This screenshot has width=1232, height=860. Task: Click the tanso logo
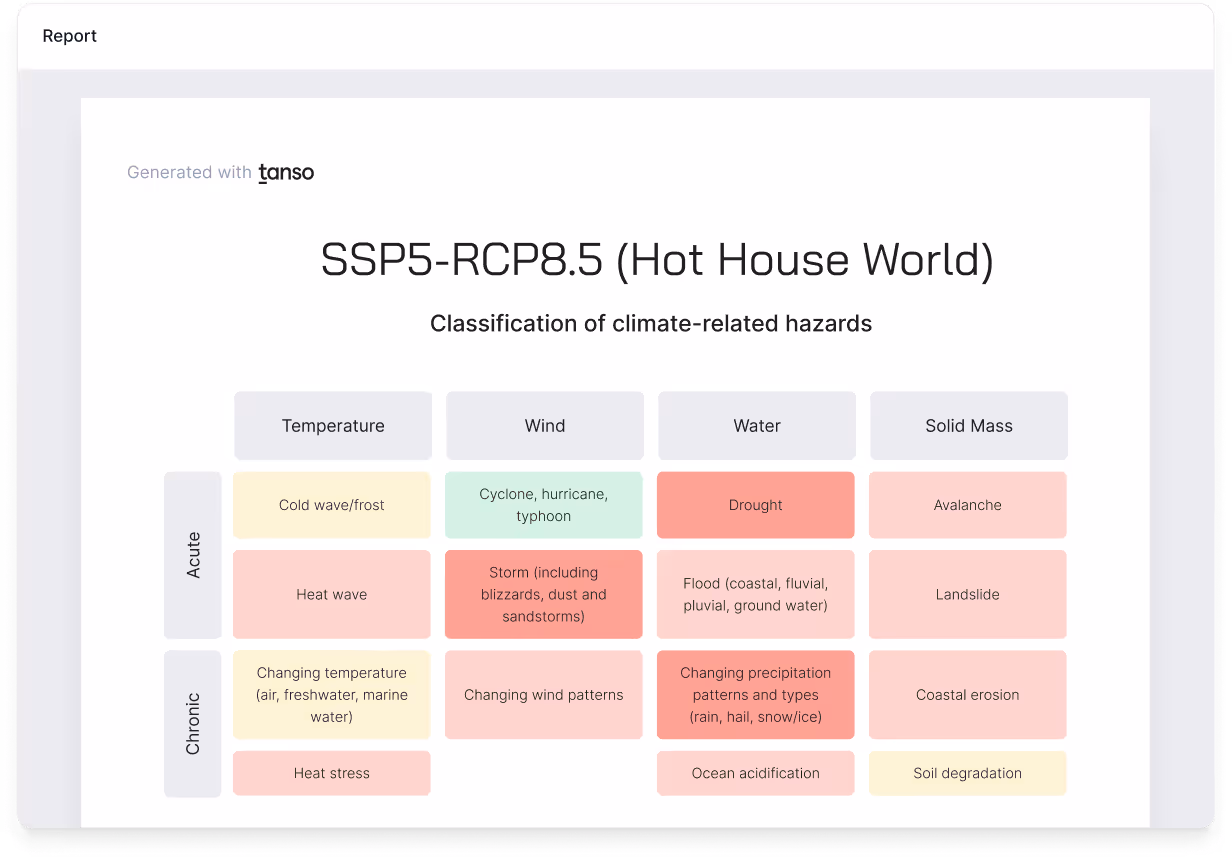(x=286, y=173)
